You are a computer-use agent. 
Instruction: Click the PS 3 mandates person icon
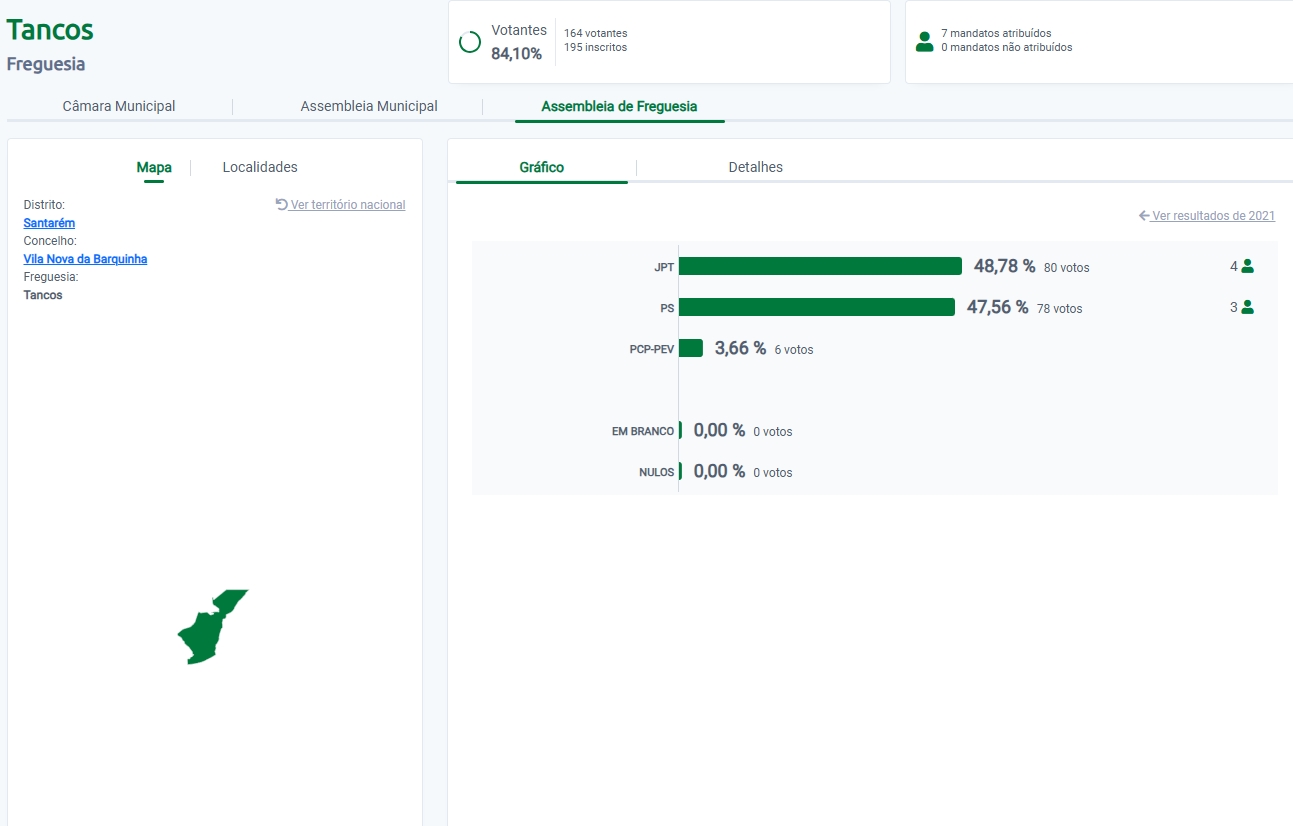click(x=1247, y=308)
